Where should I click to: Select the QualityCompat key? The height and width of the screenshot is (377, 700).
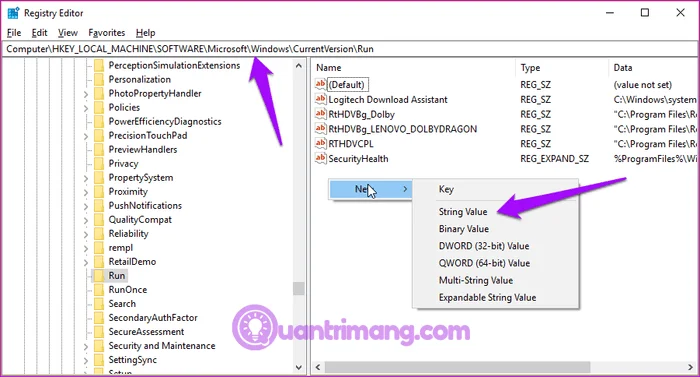tap(140, 220)
